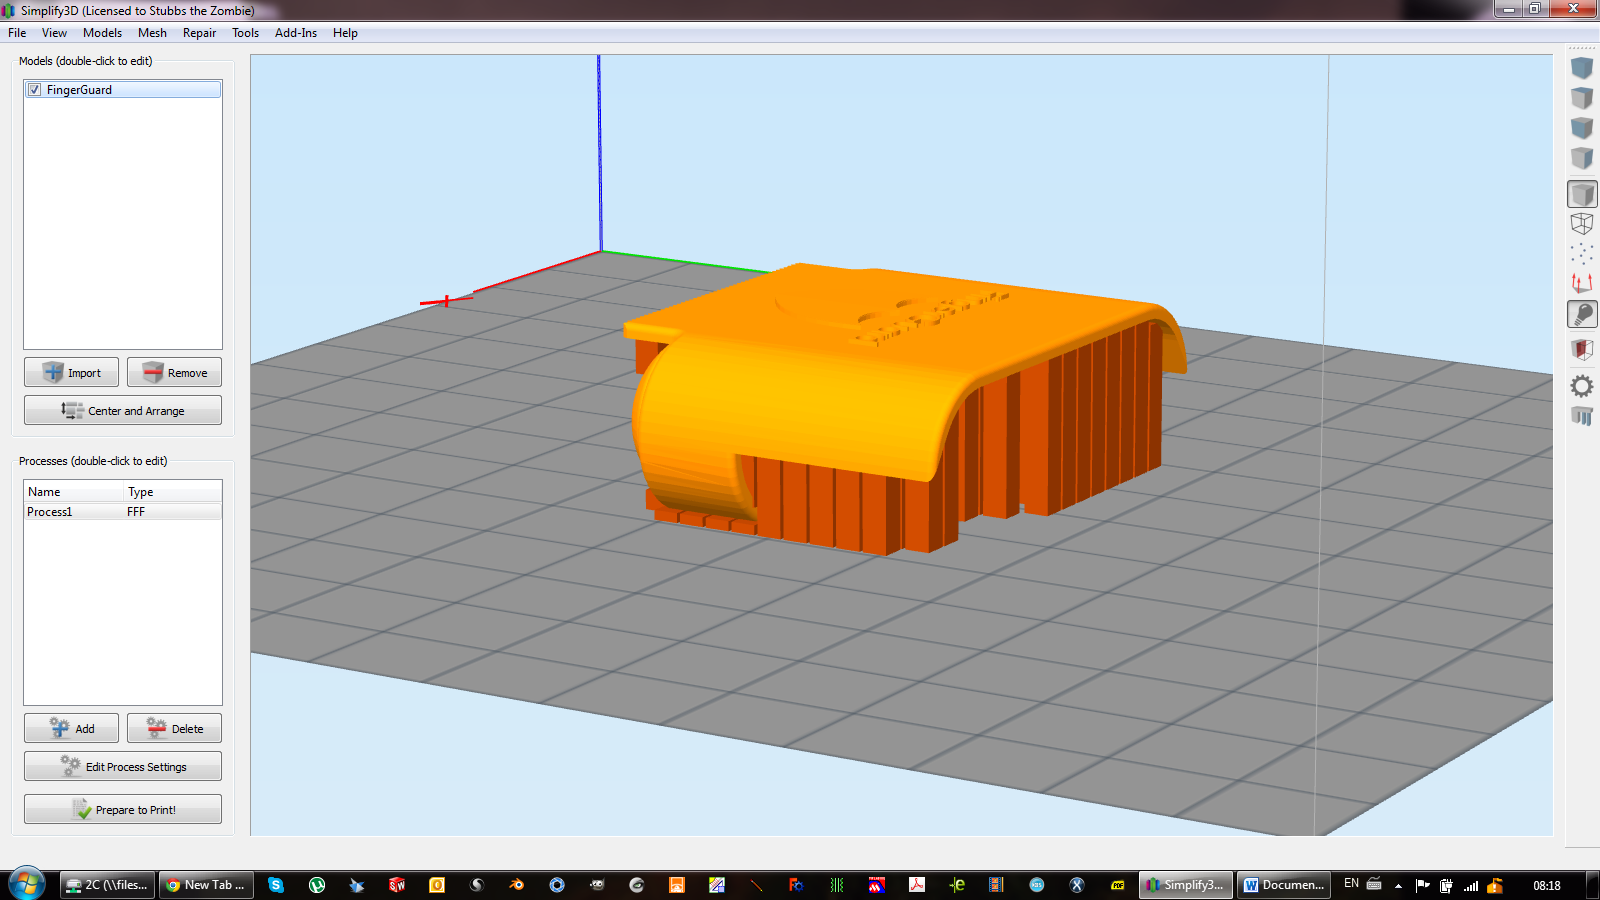
Task: Open Action Center flag tray icon
Action: click(x=1422, y=885)
